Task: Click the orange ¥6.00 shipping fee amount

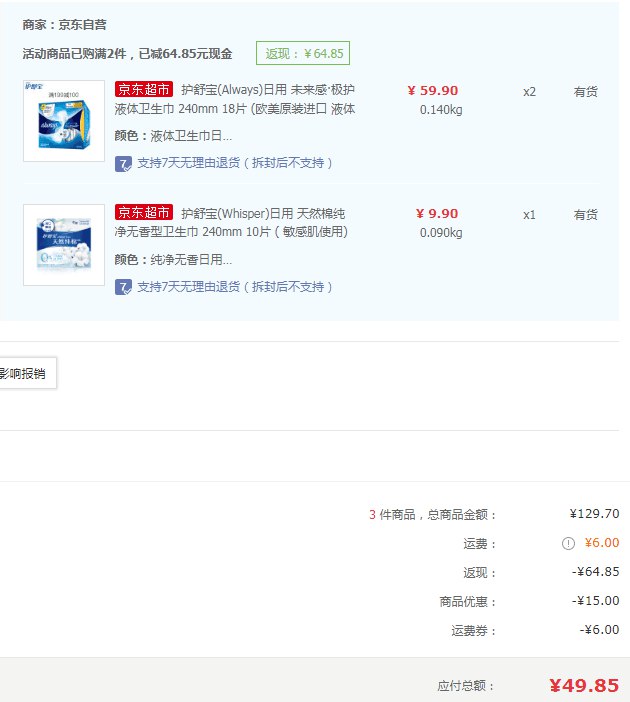Action: pyautogui.click(x=601, y=544)
